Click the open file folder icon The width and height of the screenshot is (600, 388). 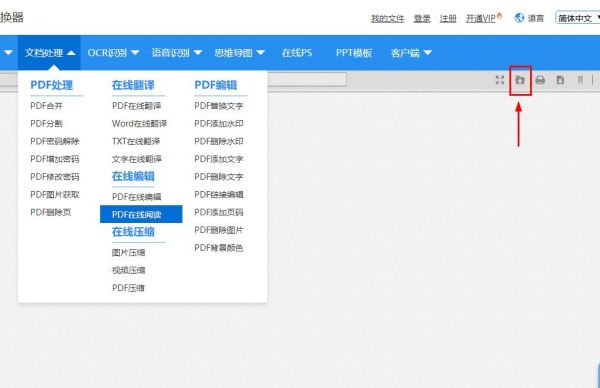[x=520, y=80]
